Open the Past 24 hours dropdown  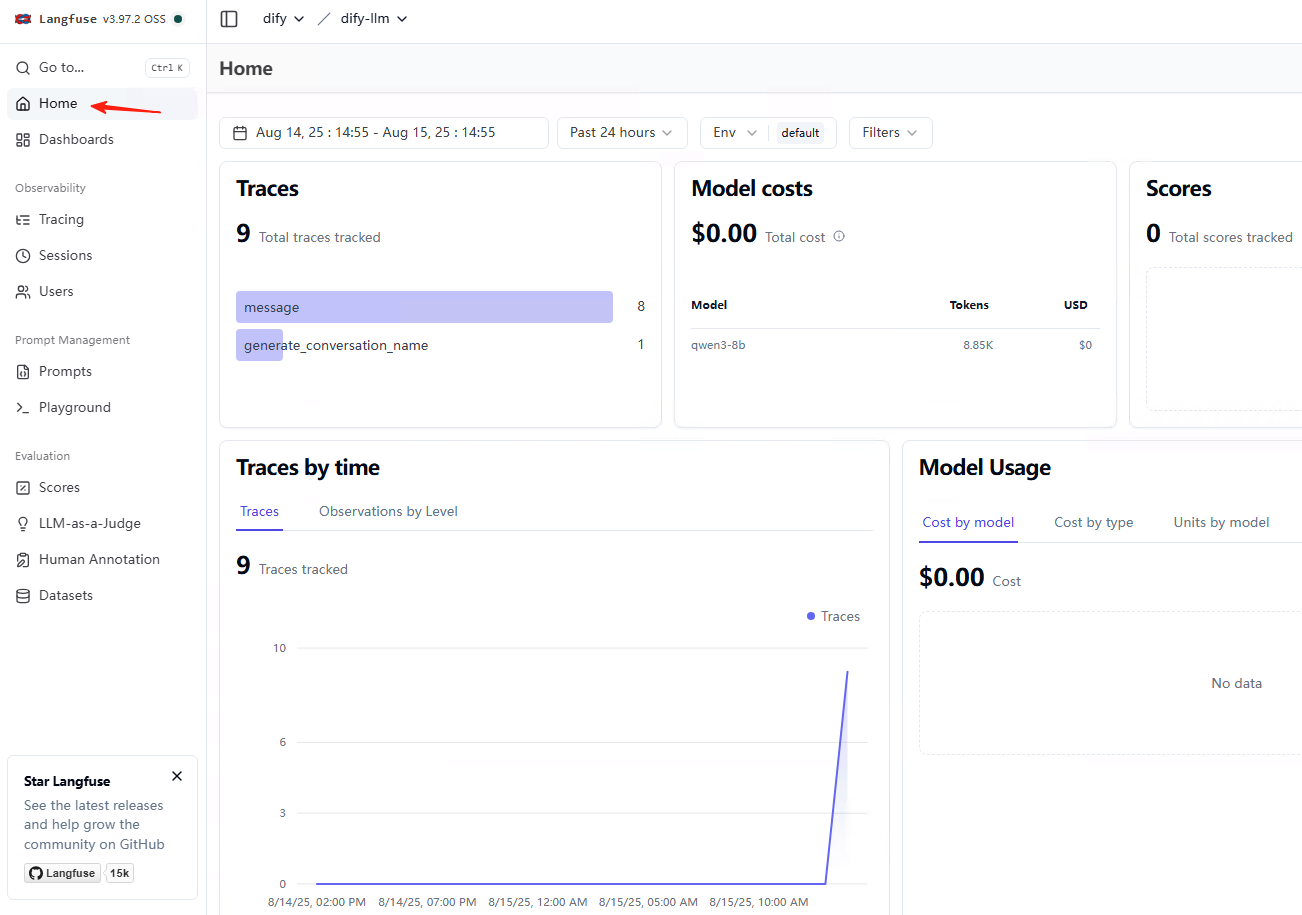(x=621, y=133)
